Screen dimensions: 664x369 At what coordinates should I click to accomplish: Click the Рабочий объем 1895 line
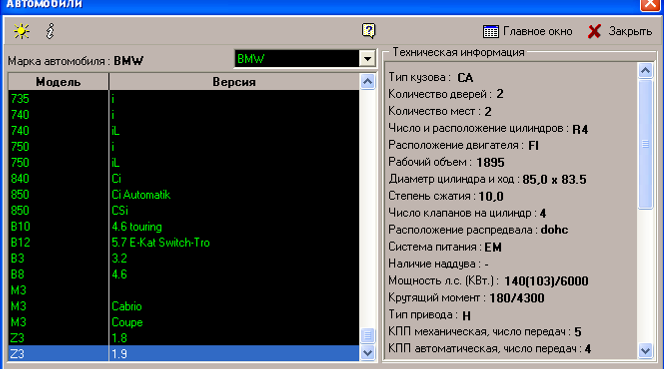click(446, 162)
